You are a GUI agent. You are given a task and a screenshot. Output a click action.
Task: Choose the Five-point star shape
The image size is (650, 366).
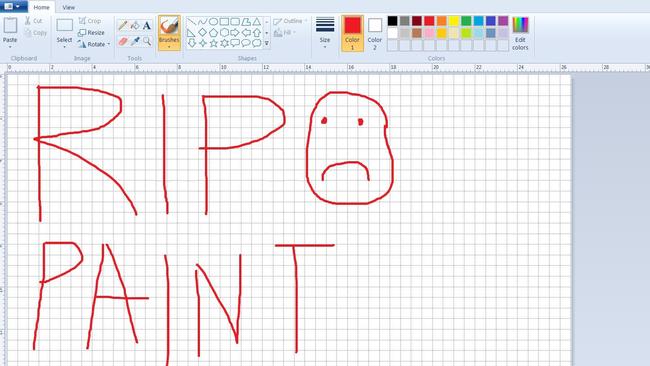pyautogui.click(x=213, y=43)
